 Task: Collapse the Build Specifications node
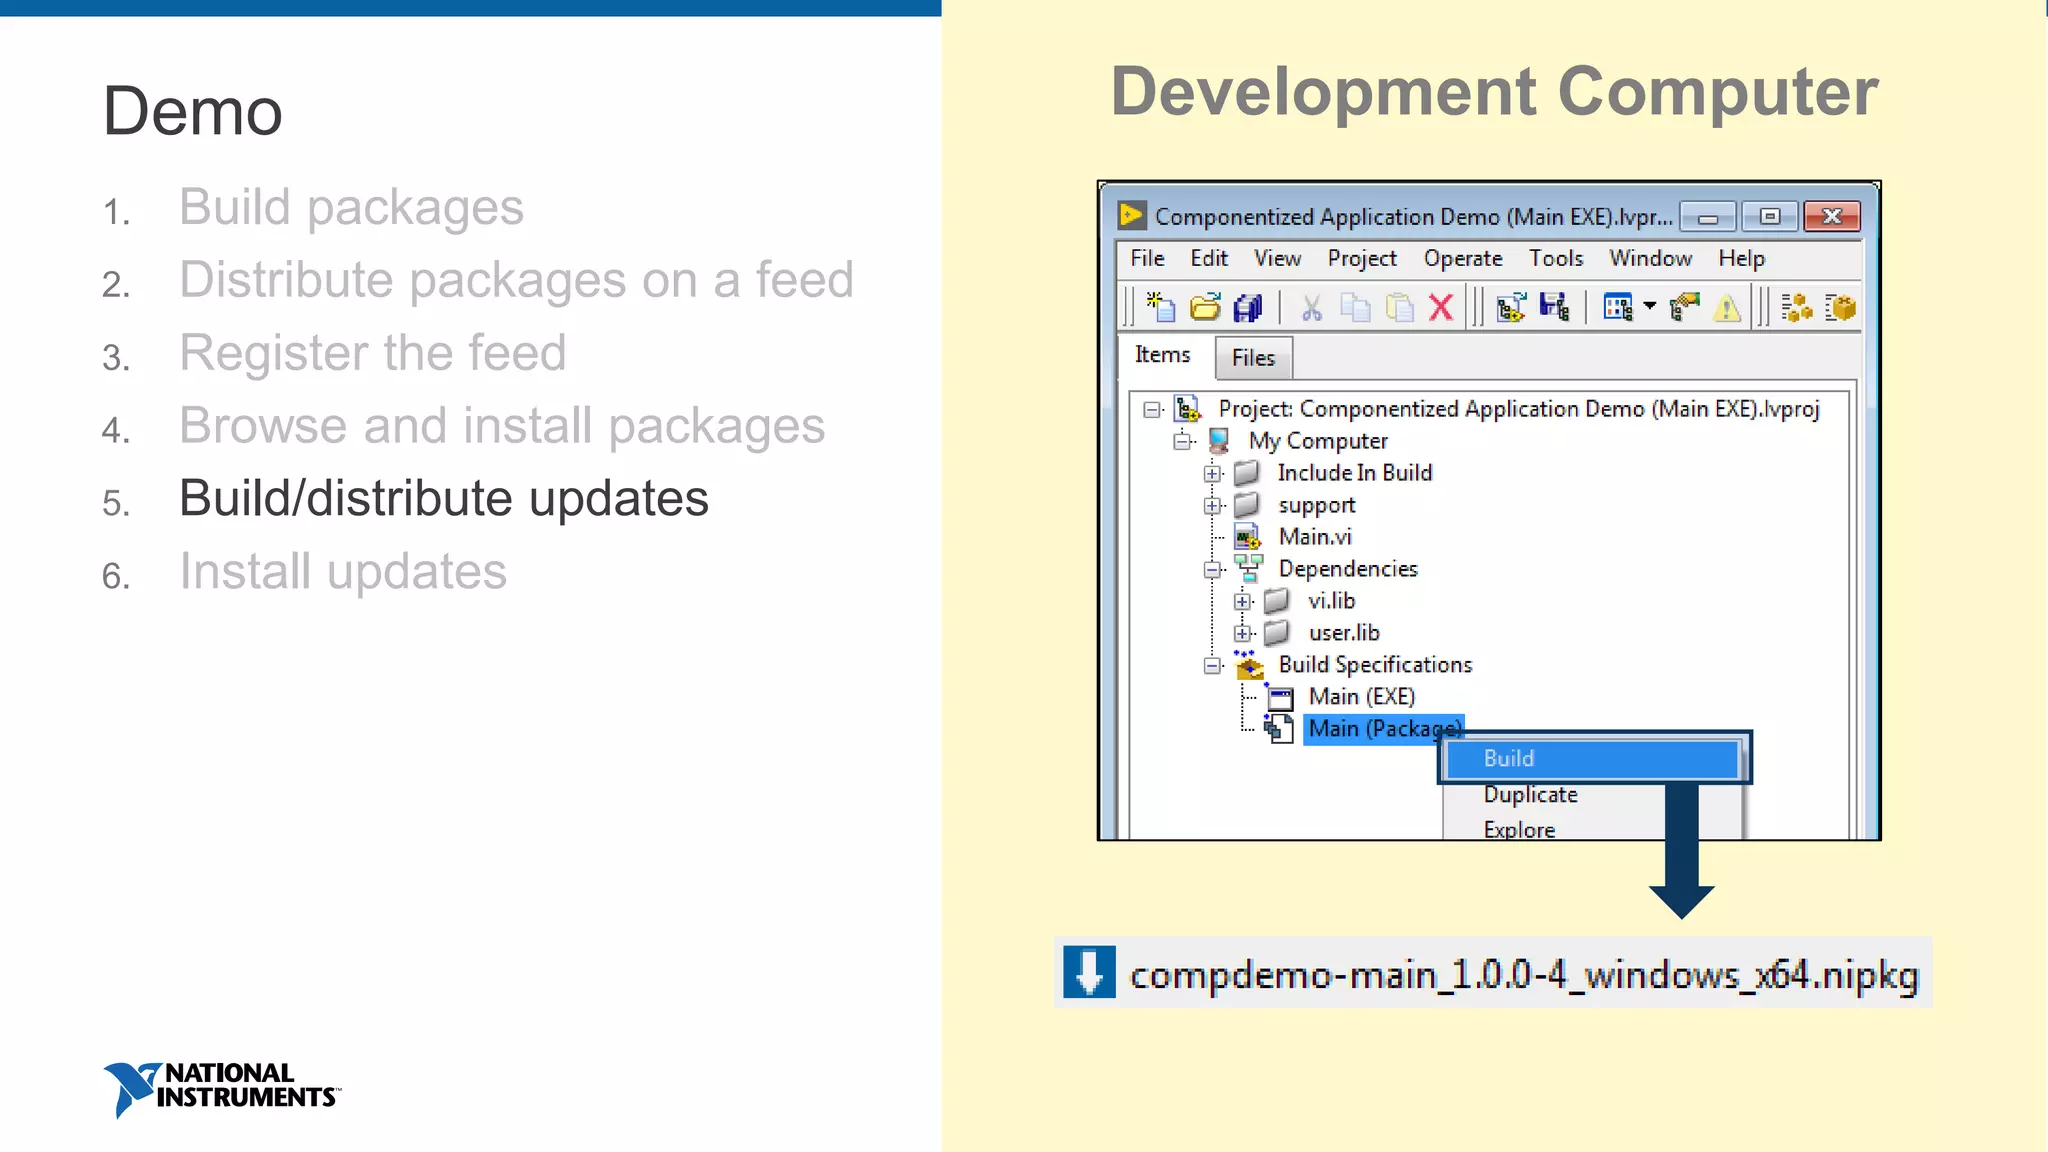1212,666
